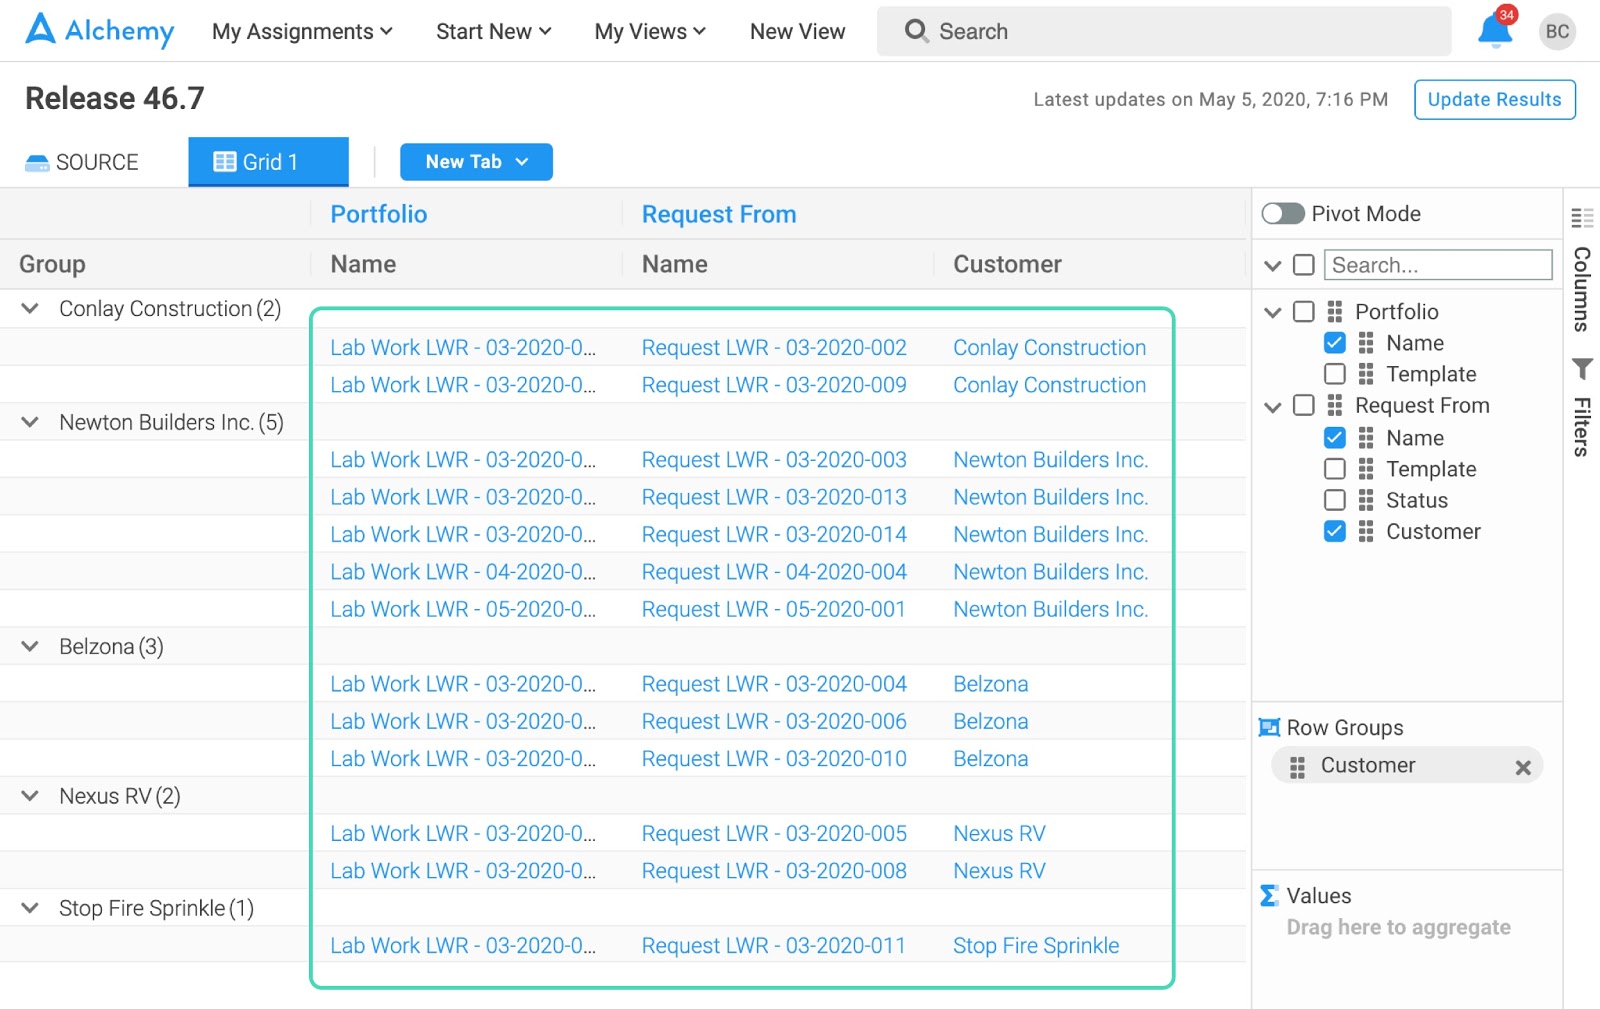Image resolution: width=1600 pixels, height=1009 pixels.
Task: Click the SOURCE tab icon
Action: 37,162
